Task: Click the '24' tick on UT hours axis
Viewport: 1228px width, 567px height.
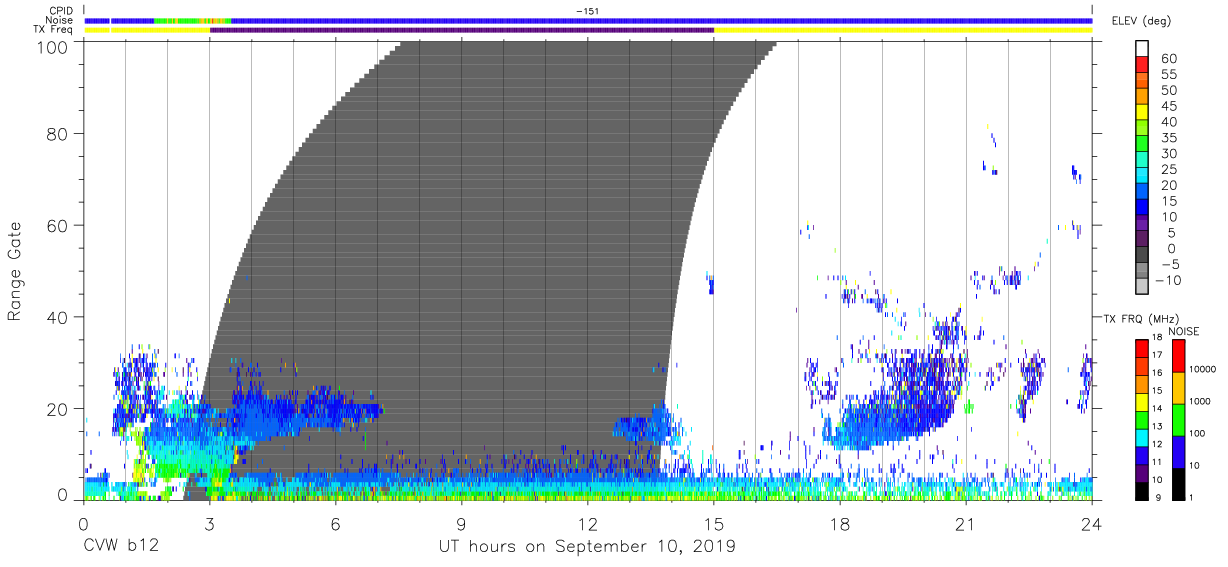Action: pyautogui.click(x=1091, y=522)
